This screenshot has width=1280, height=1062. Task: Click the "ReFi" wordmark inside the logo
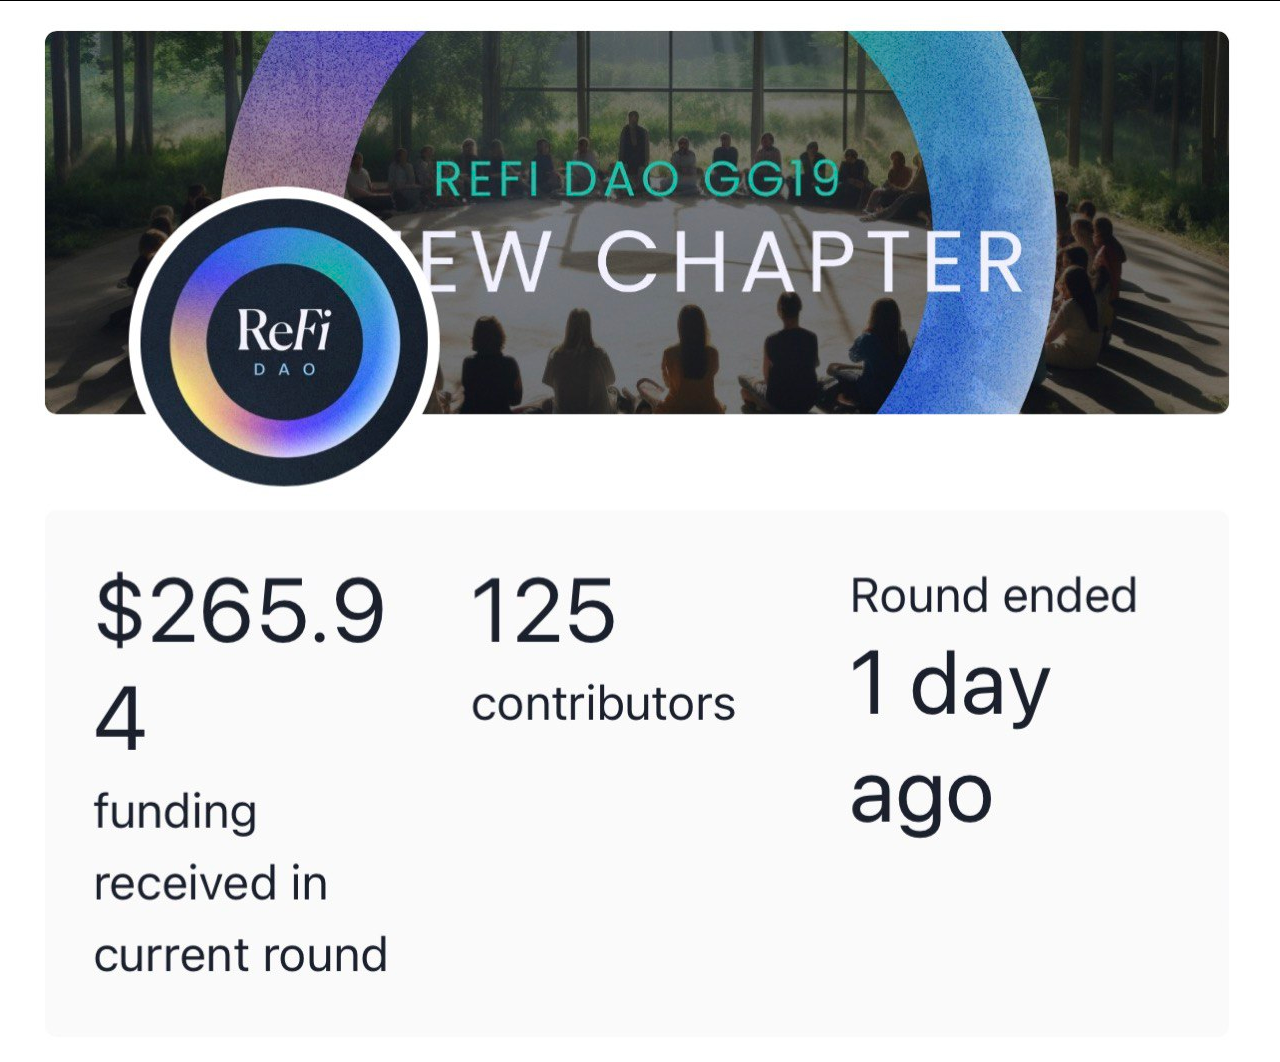tap(284, 328)
